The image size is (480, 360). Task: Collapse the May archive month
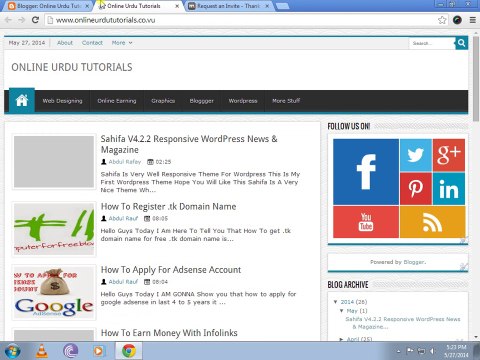click(x=342, y=311)
